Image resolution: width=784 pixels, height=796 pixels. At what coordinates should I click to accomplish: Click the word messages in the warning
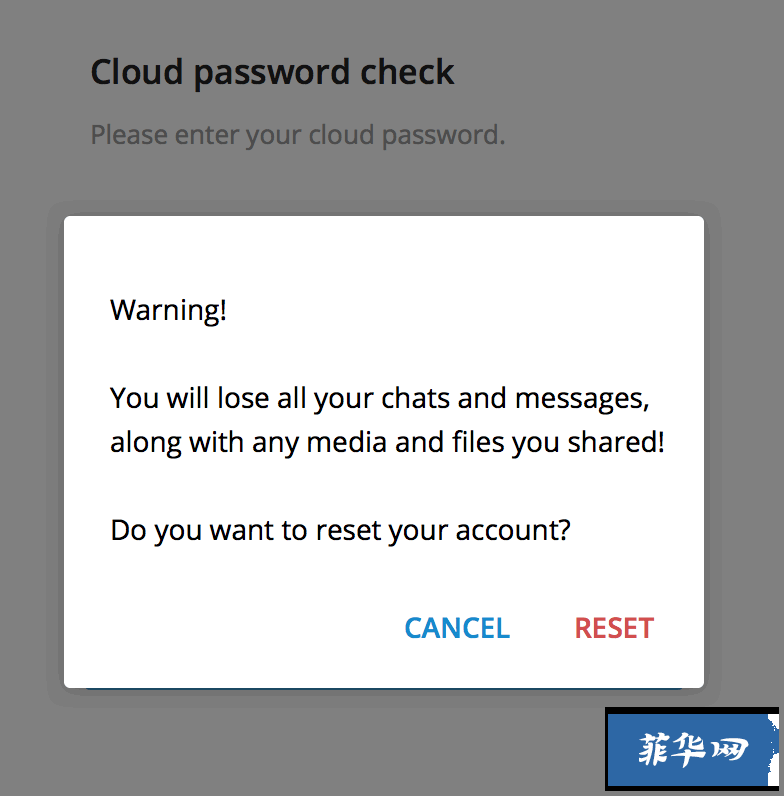tap(582, 400)
